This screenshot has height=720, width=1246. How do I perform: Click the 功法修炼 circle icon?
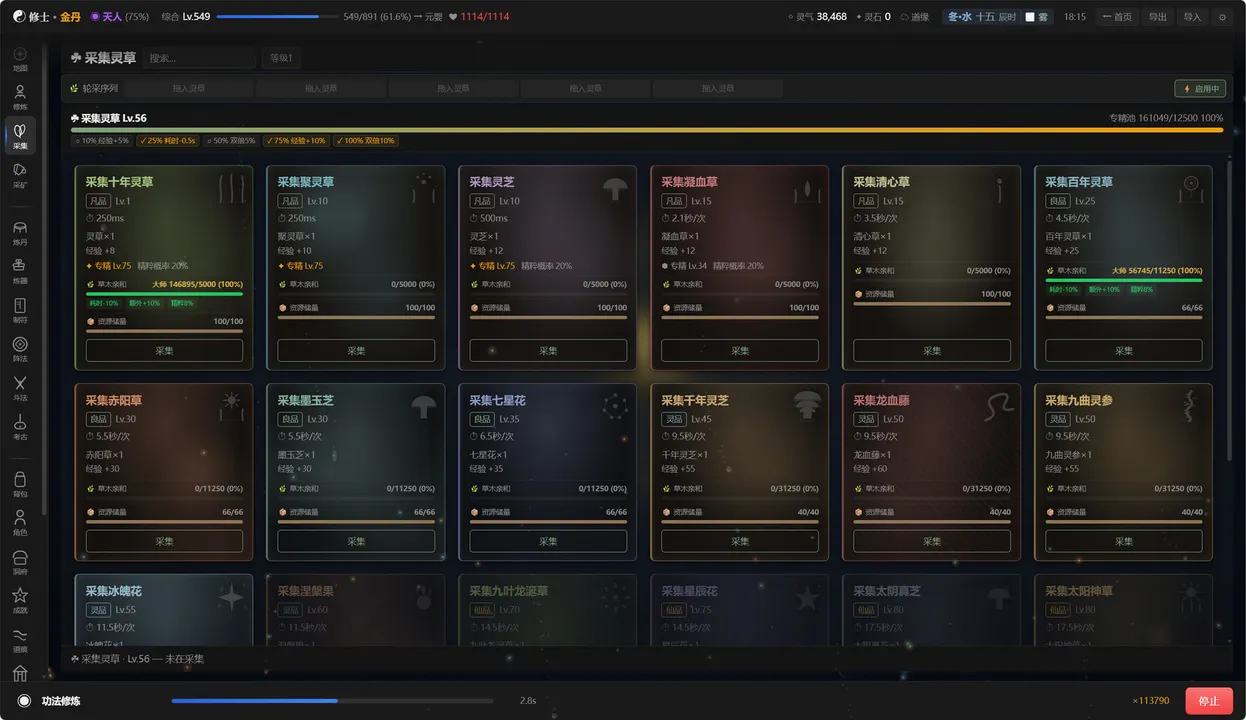tap(24, 701)
